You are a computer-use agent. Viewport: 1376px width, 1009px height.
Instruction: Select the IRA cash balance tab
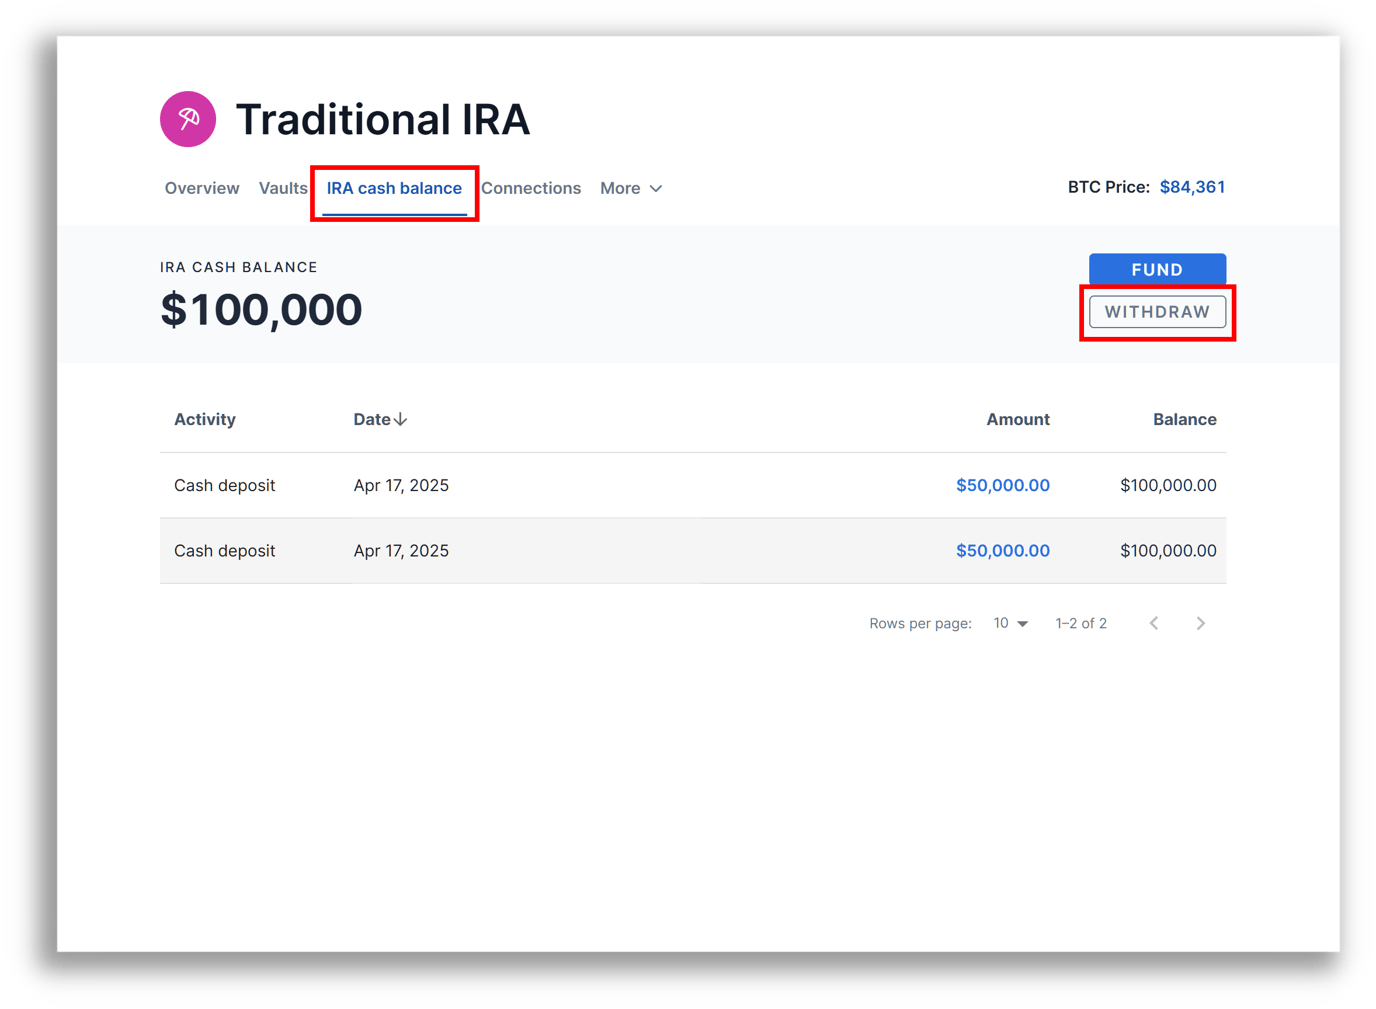[x=394, y=188]
